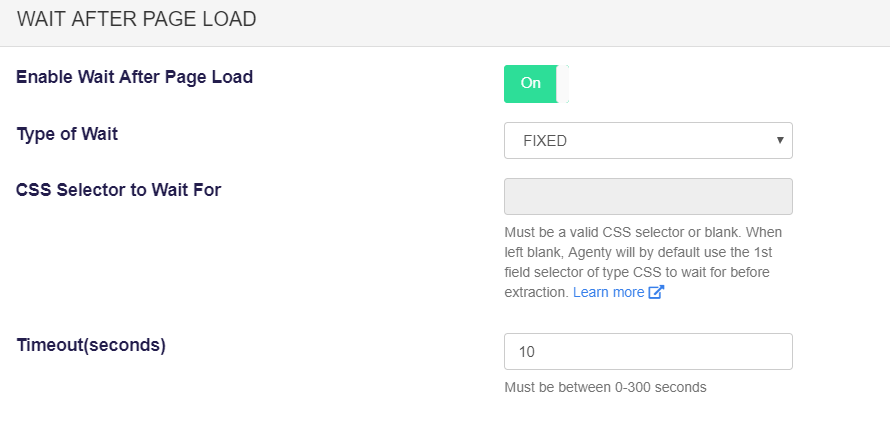The width and height of the screenshot is (890, 434).
Task: Click the external-link icon beside Learn more
Action: (656, 292)
